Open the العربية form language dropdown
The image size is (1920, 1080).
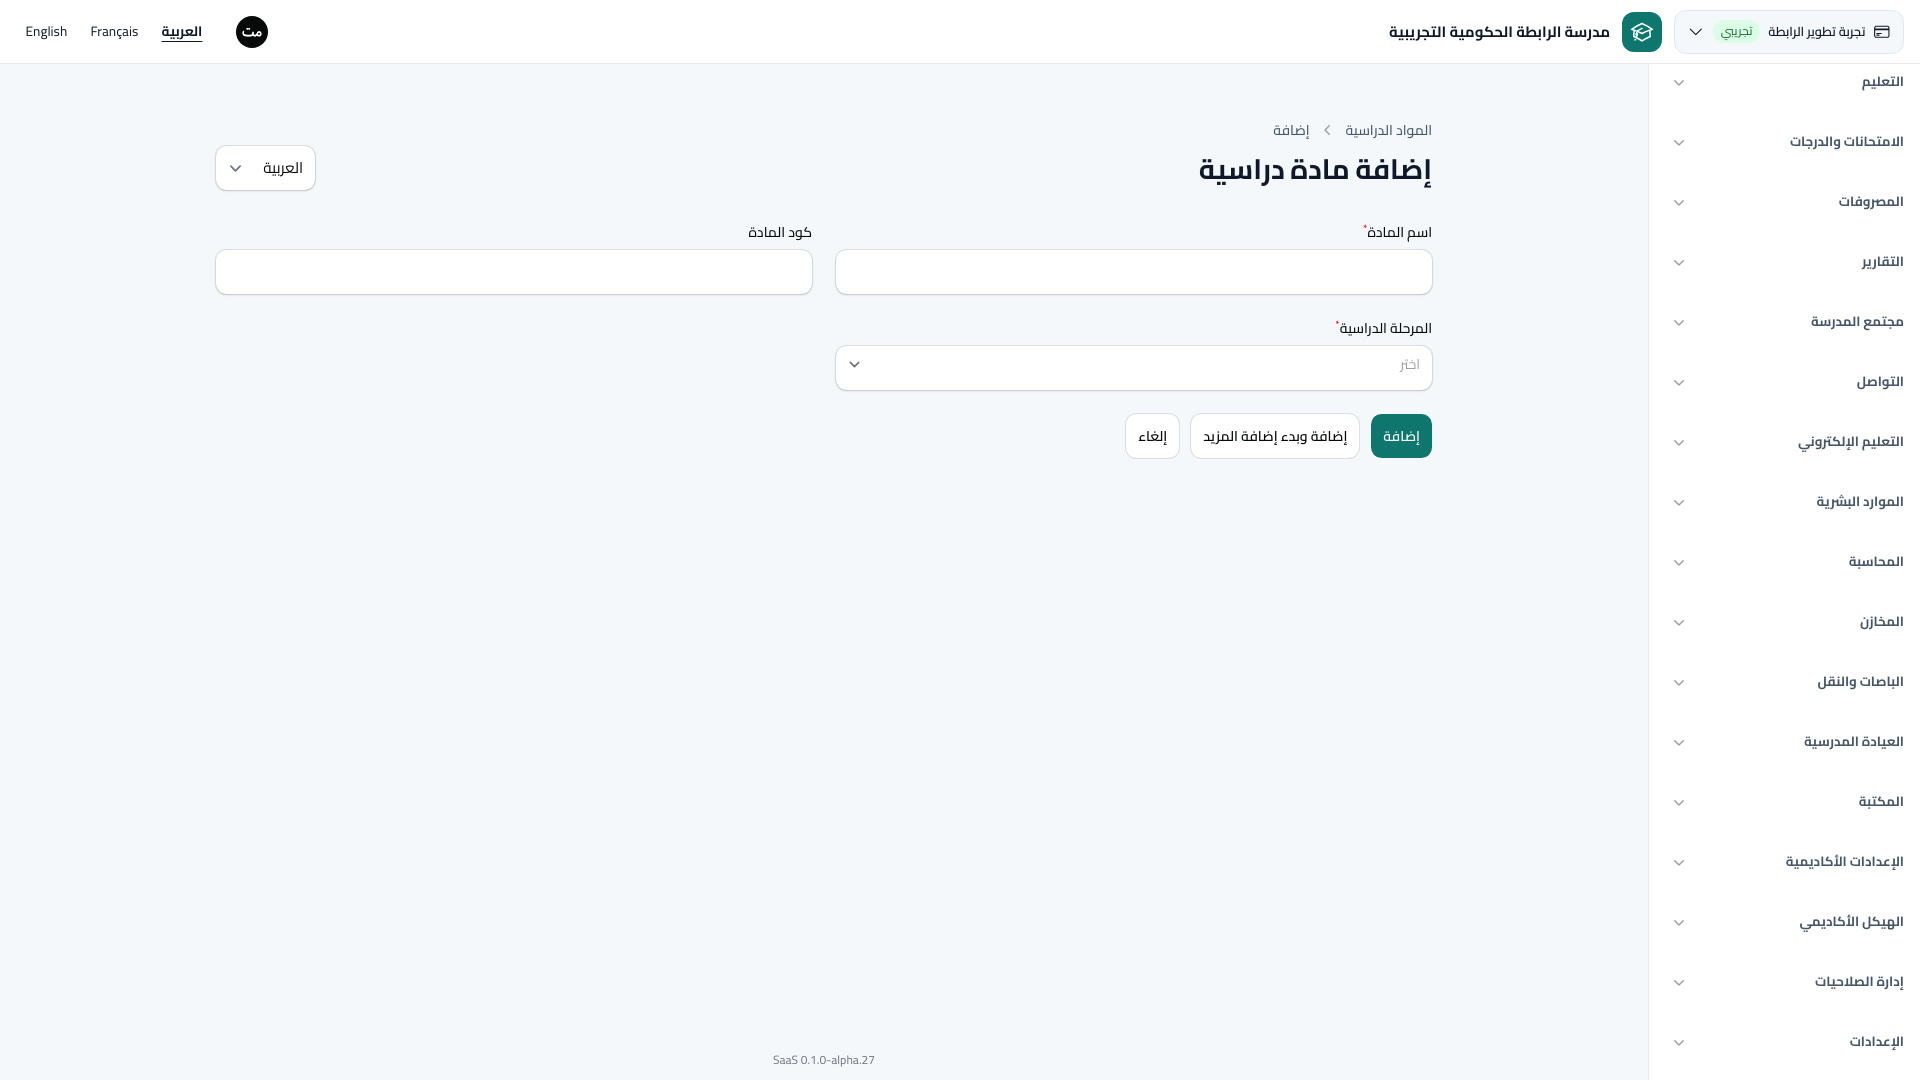265,168
